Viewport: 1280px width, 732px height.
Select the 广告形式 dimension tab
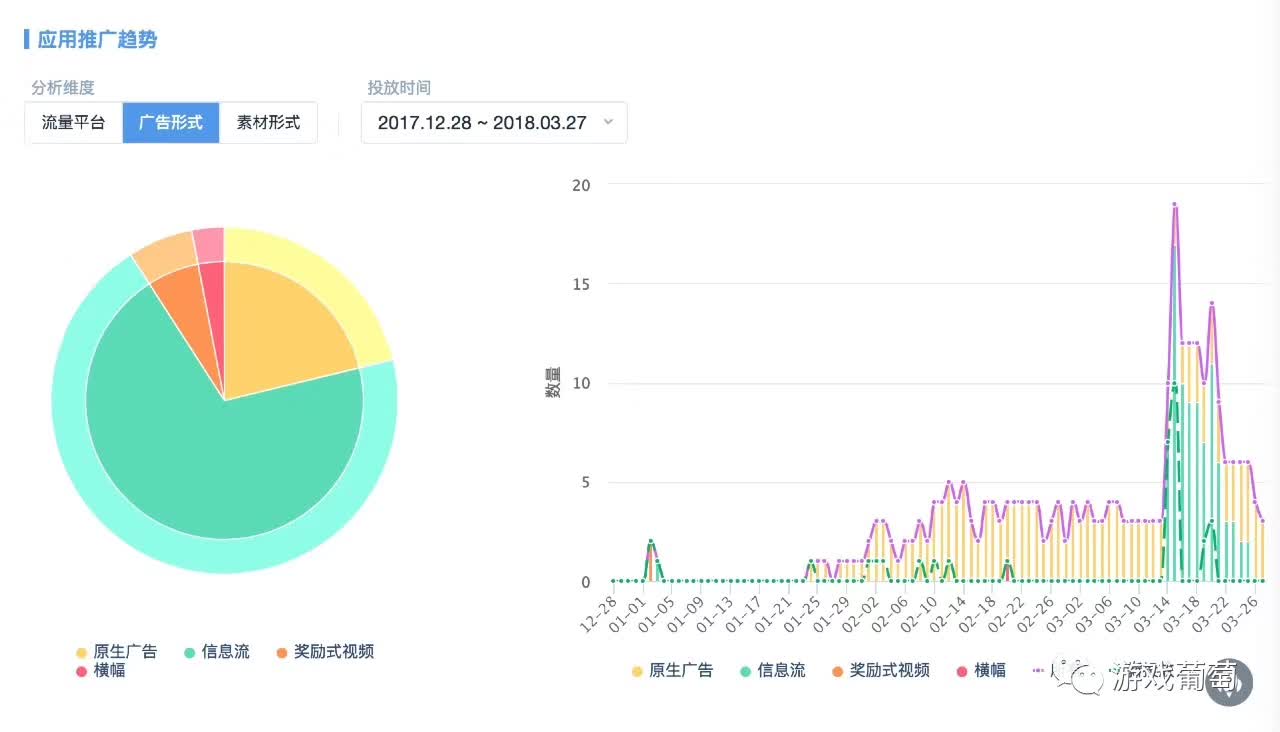point(171,123)
